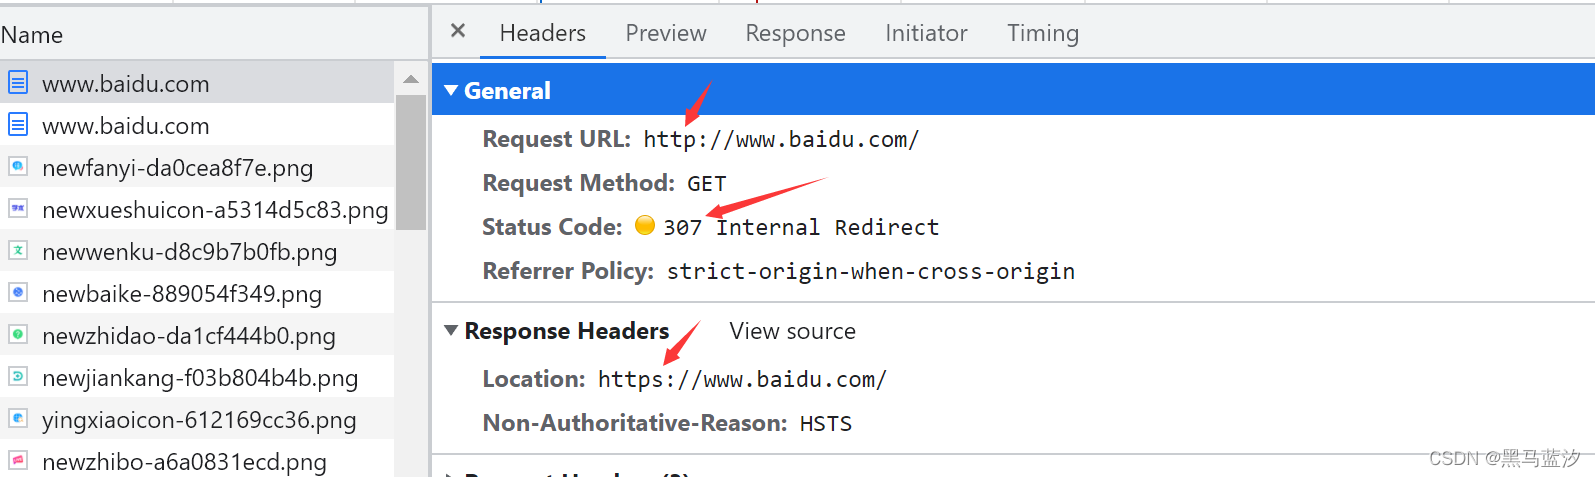Click View source for response headers
This screenshot has height=477, width=1595.
pos(792,331)
